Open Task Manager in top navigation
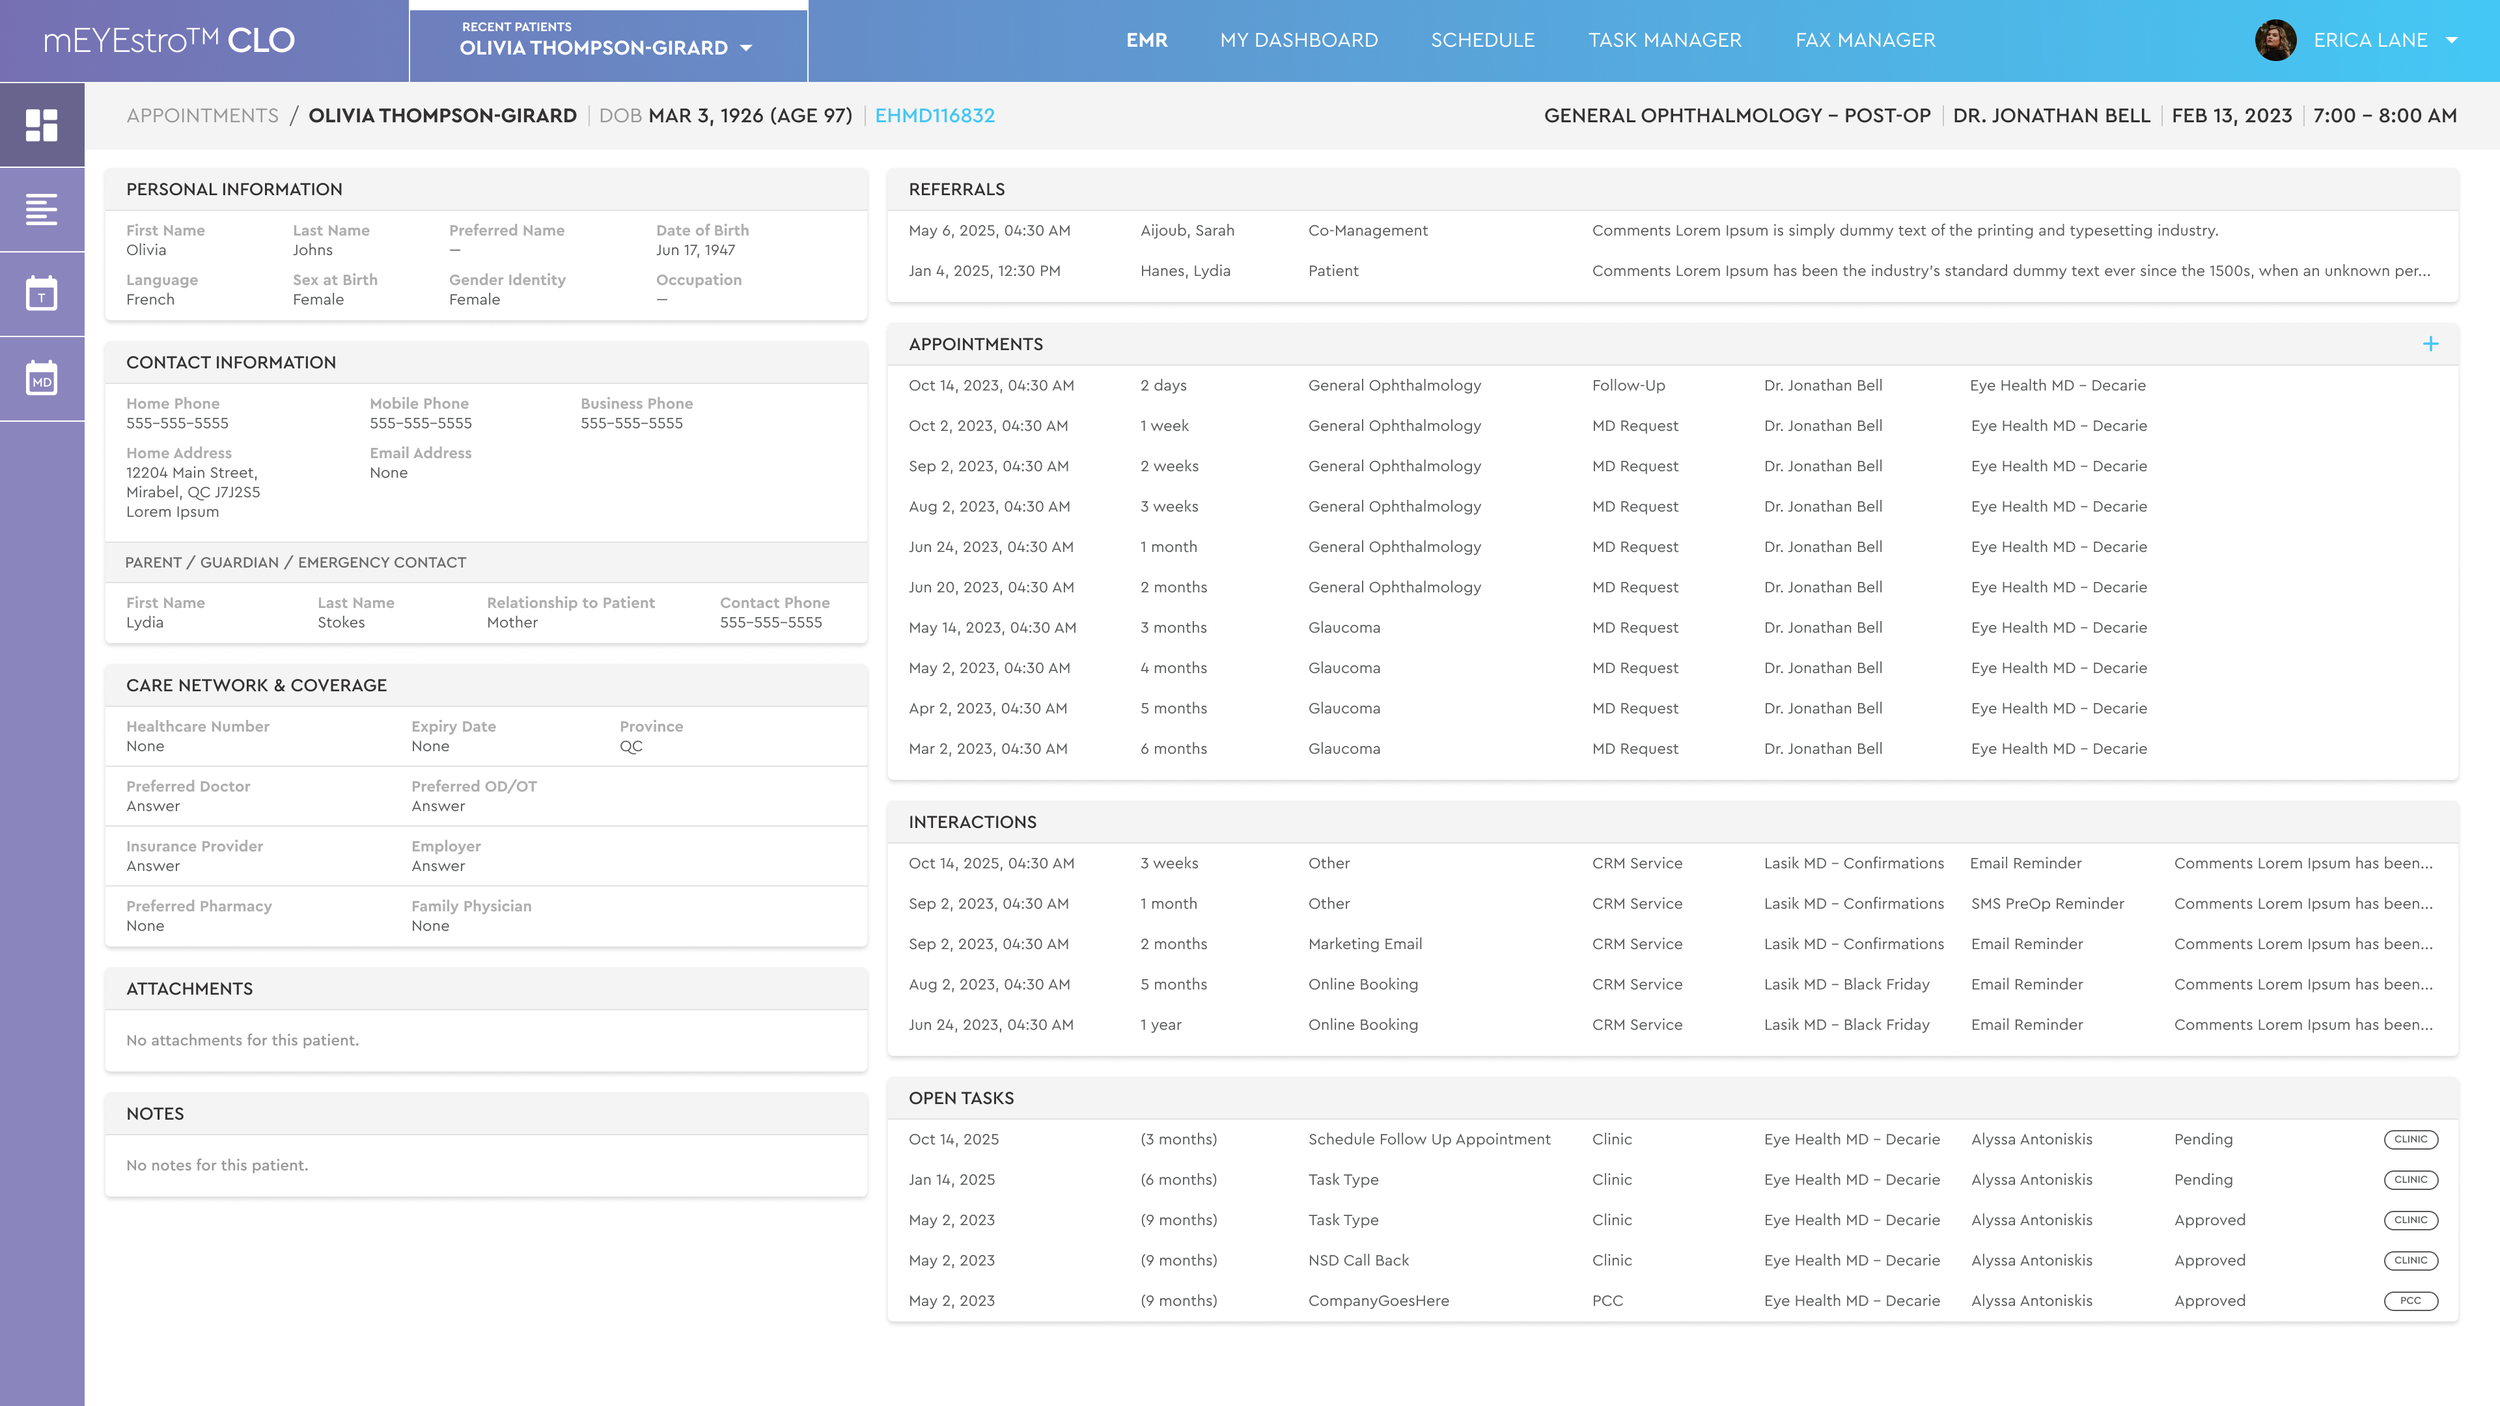 click(x=1664, y=41)
